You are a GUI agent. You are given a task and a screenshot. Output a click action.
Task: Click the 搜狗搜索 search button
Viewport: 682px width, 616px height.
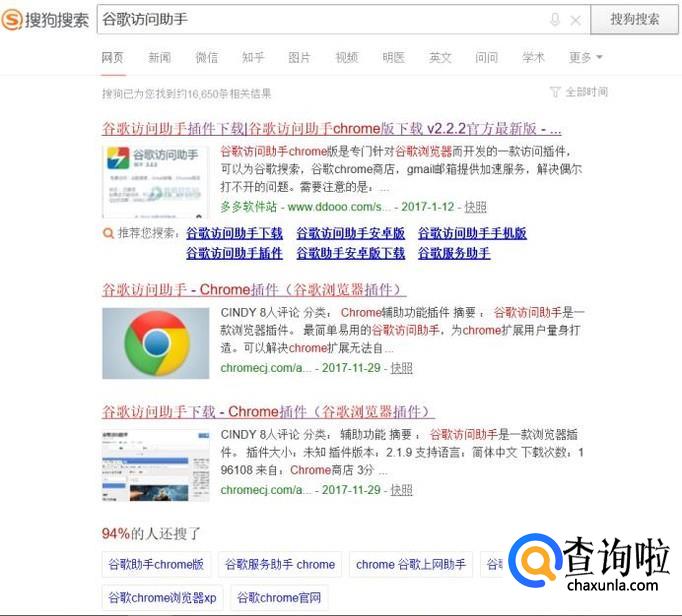tap(634, 19)
